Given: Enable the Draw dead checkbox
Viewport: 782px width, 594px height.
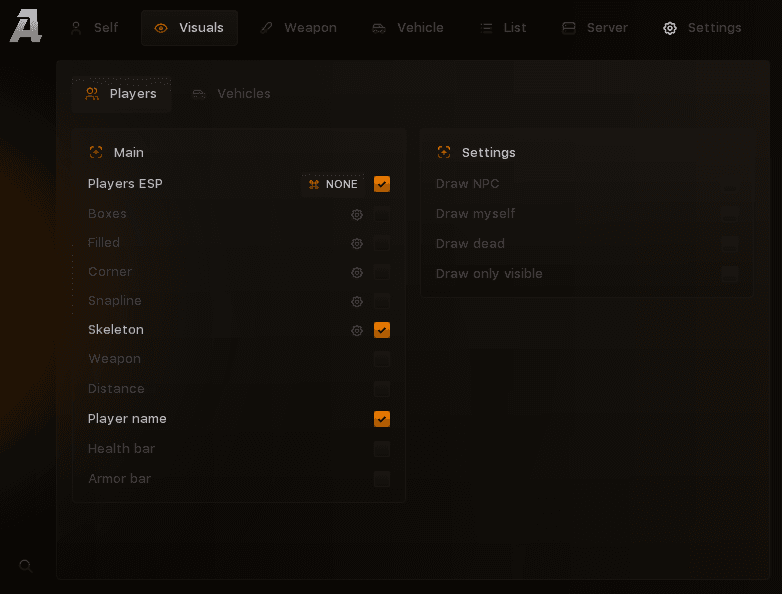Looking at the screenshot, I should (730, 244).
